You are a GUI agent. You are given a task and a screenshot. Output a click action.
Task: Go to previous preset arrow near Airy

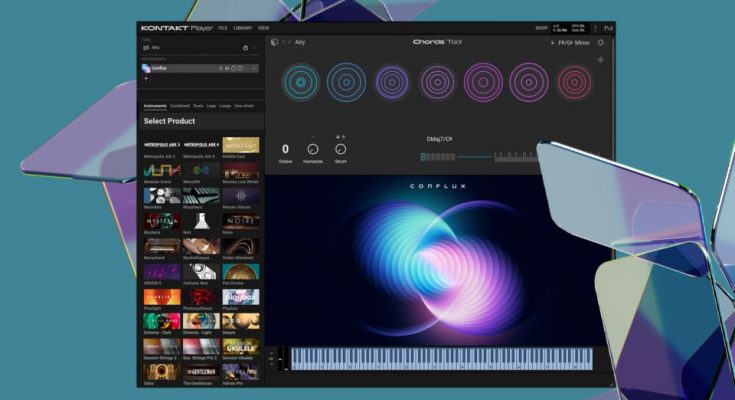[284, 42]
